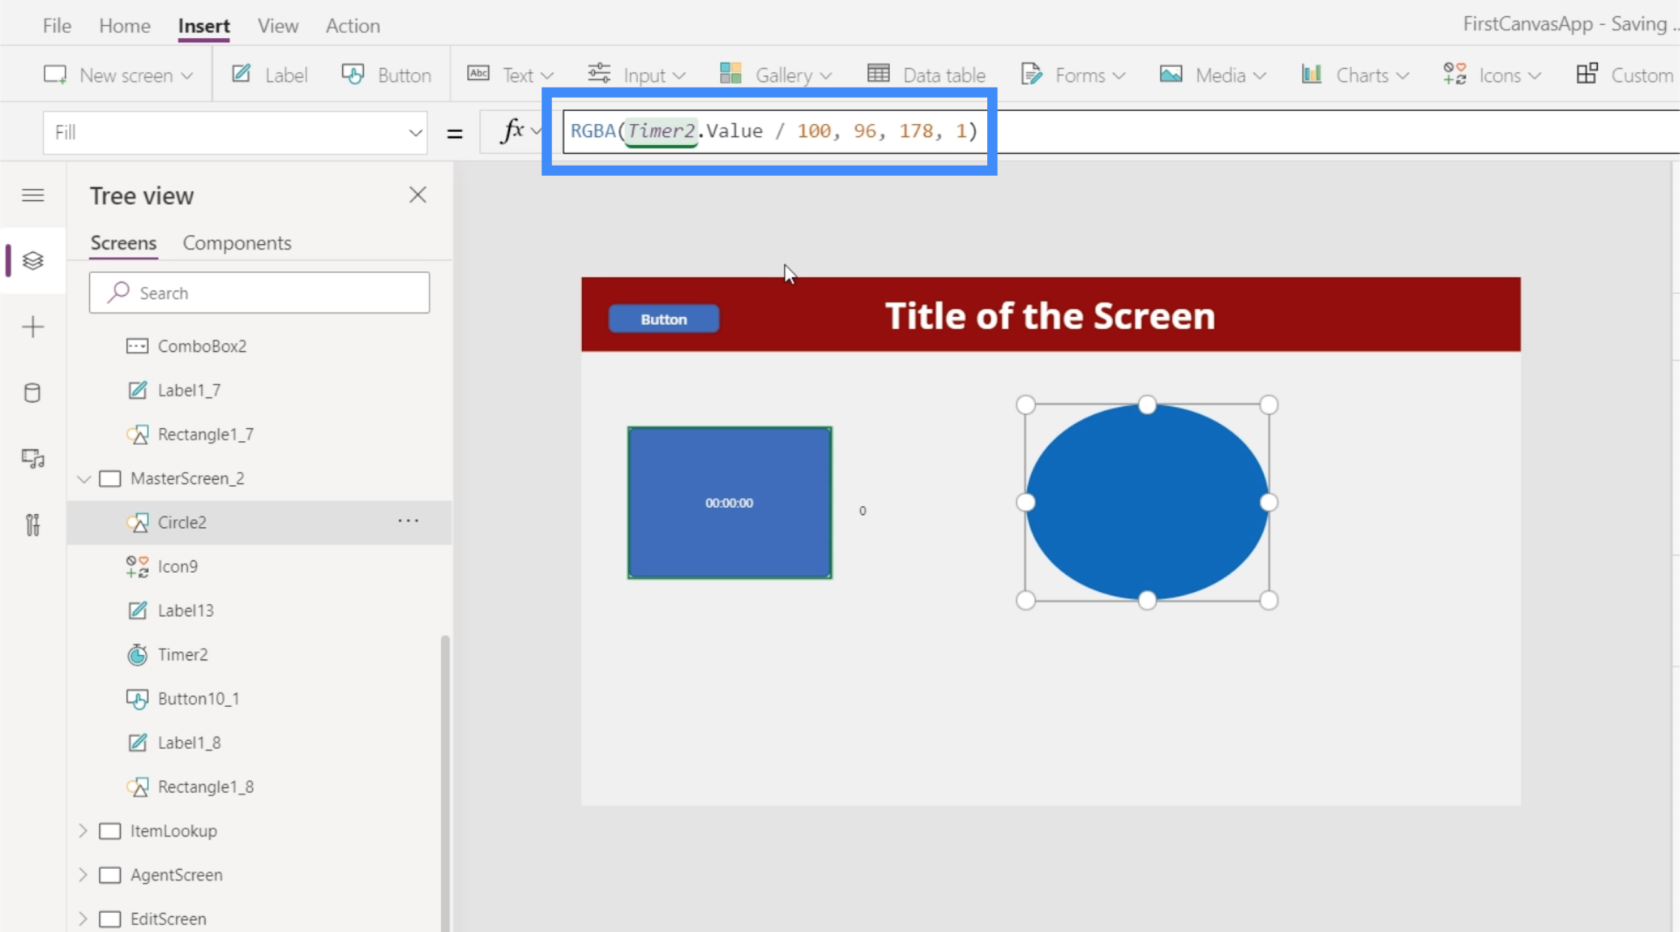Select the Icon9 item icon
1680x932 pixels.
point(138,566)
